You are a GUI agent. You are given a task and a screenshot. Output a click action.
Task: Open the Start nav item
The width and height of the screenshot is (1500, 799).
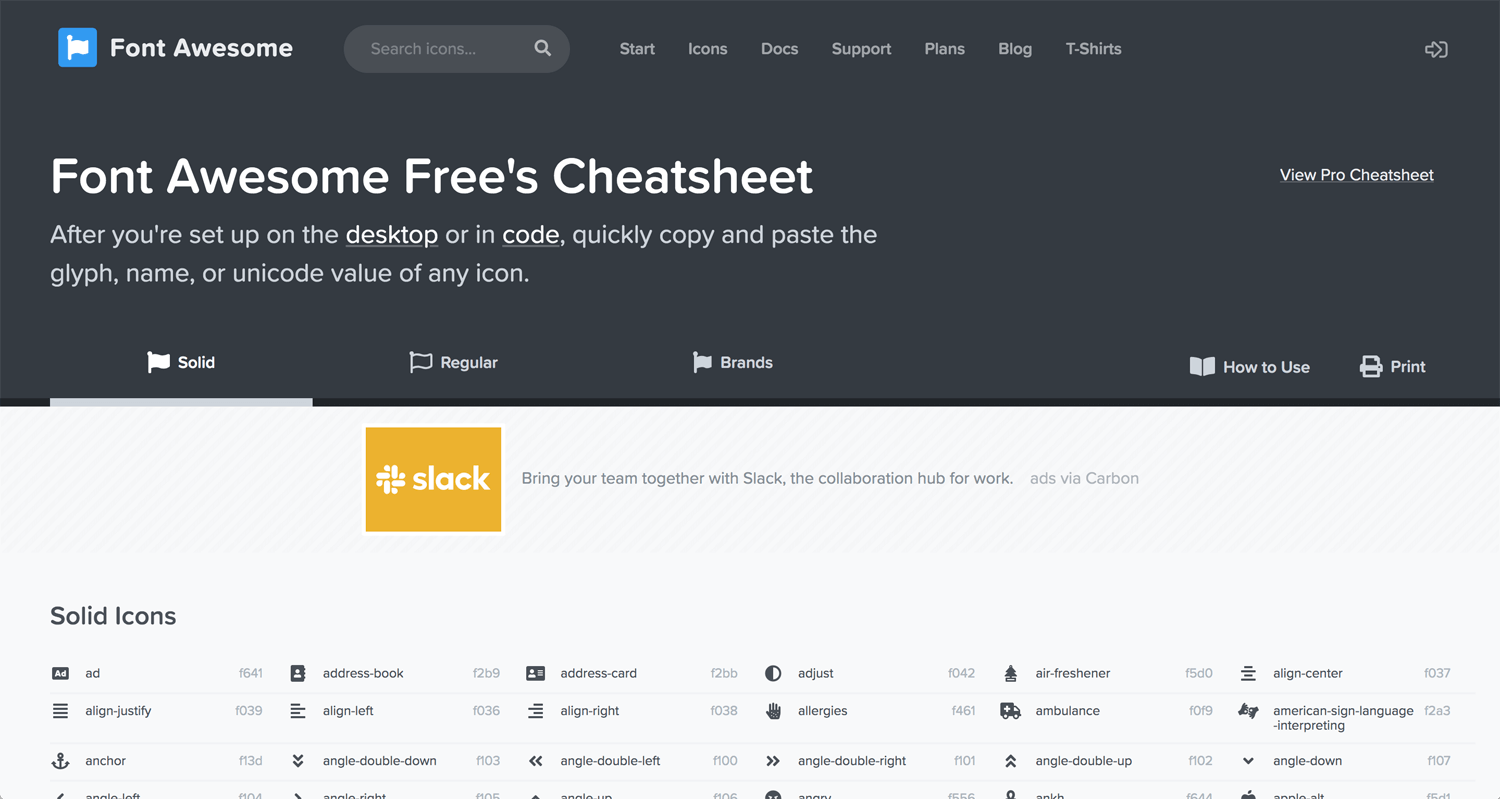click(x=637, y=49)
